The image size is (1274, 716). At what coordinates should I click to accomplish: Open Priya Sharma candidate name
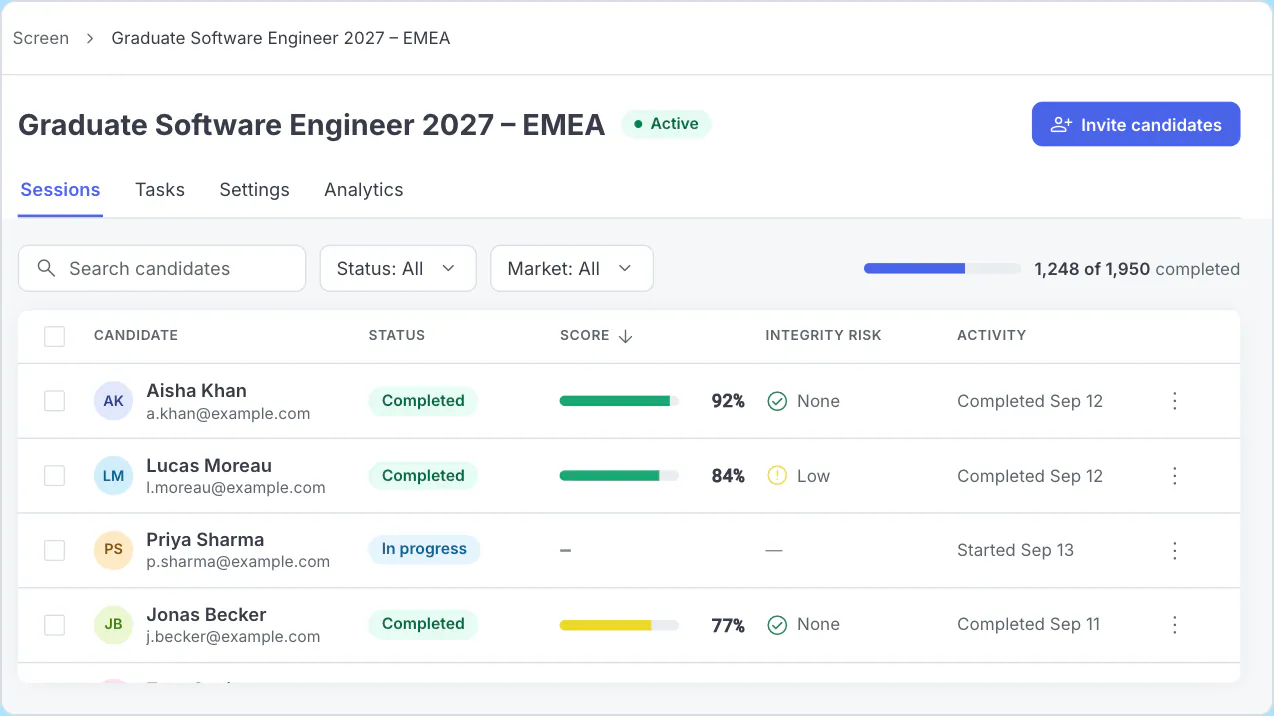click(x=205, y=540)
